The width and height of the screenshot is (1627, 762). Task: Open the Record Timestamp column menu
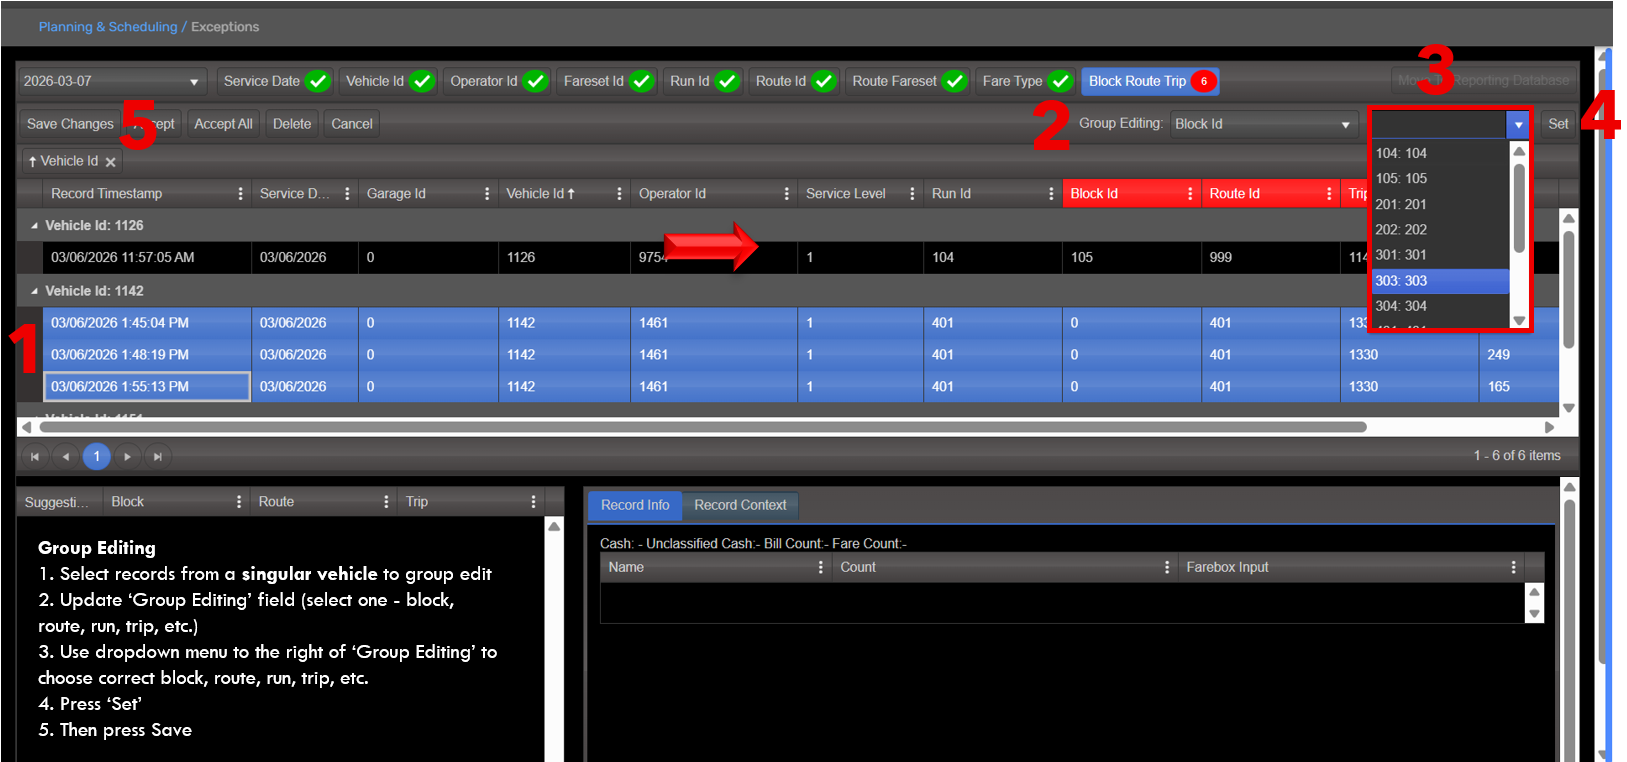coord(240,194)
